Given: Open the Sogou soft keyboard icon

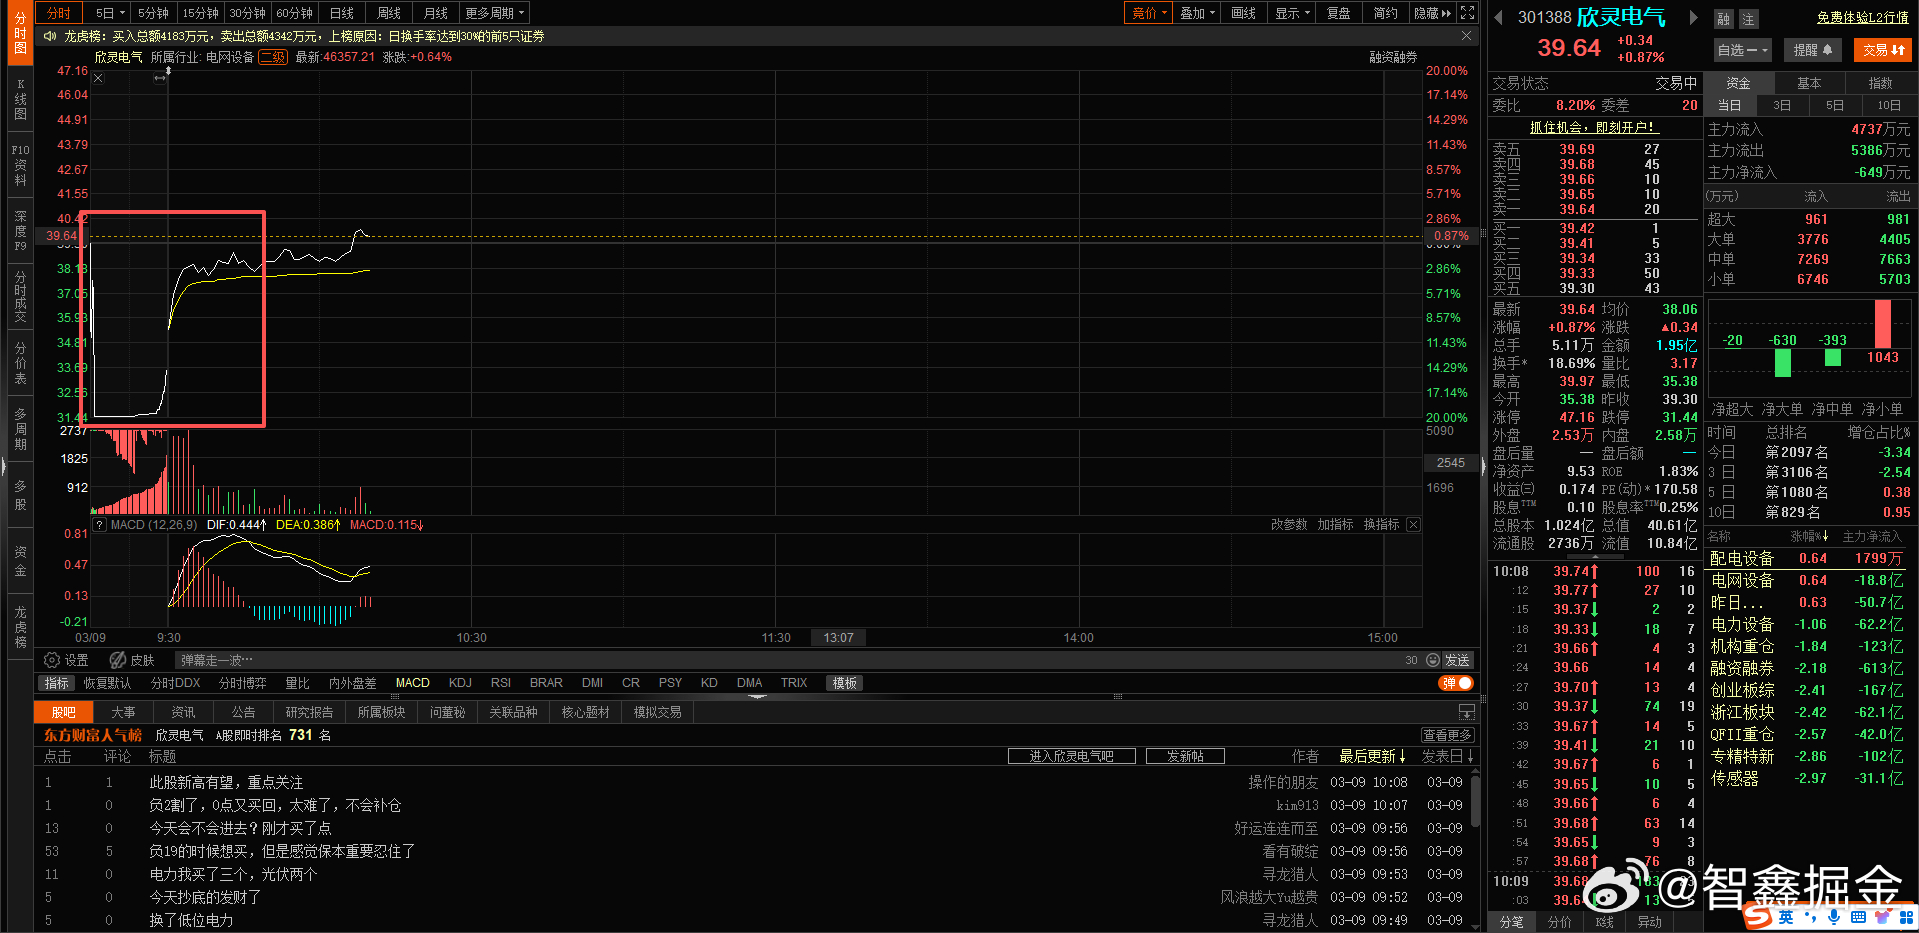Looking at the screenshot, I should click(x=1858, y=916).
